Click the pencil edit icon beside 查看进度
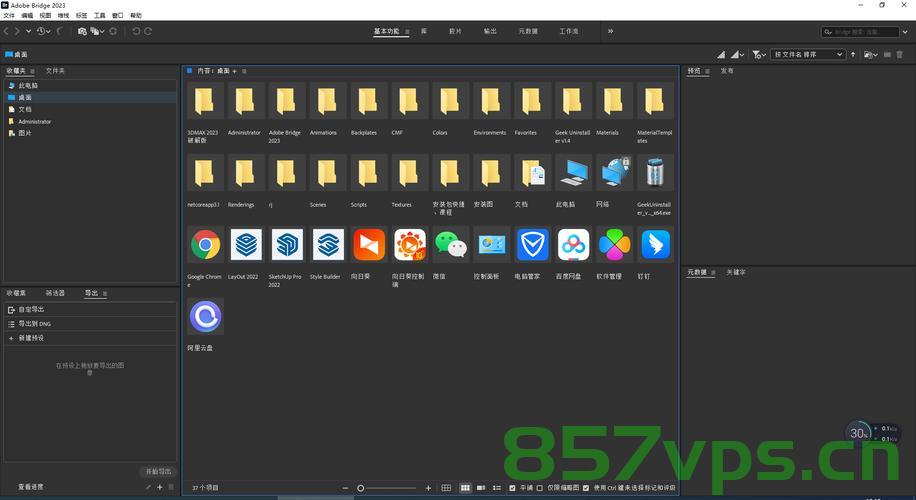 coord(148,487)
